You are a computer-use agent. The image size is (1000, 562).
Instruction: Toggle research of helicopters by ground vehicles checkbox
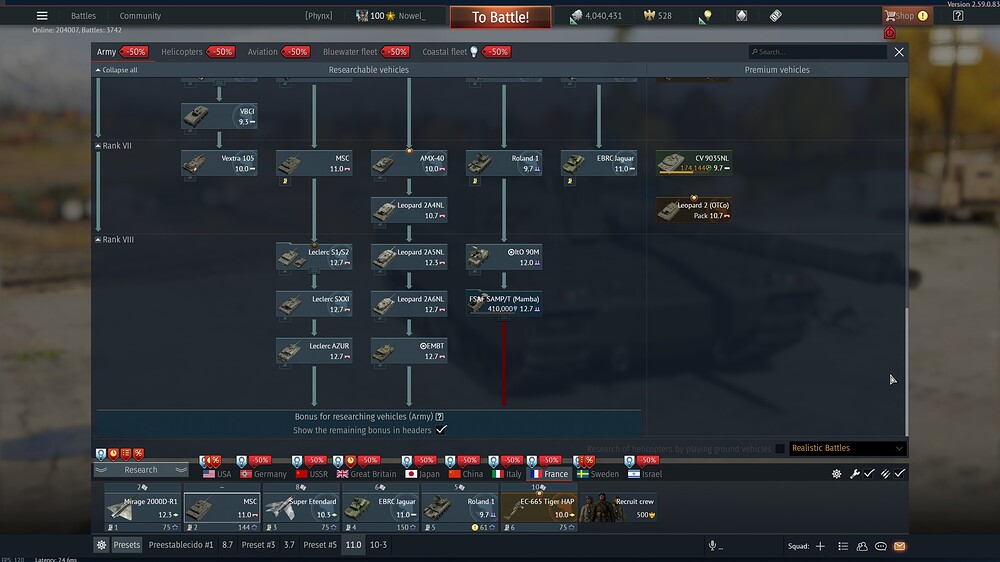tap(779, 448)
